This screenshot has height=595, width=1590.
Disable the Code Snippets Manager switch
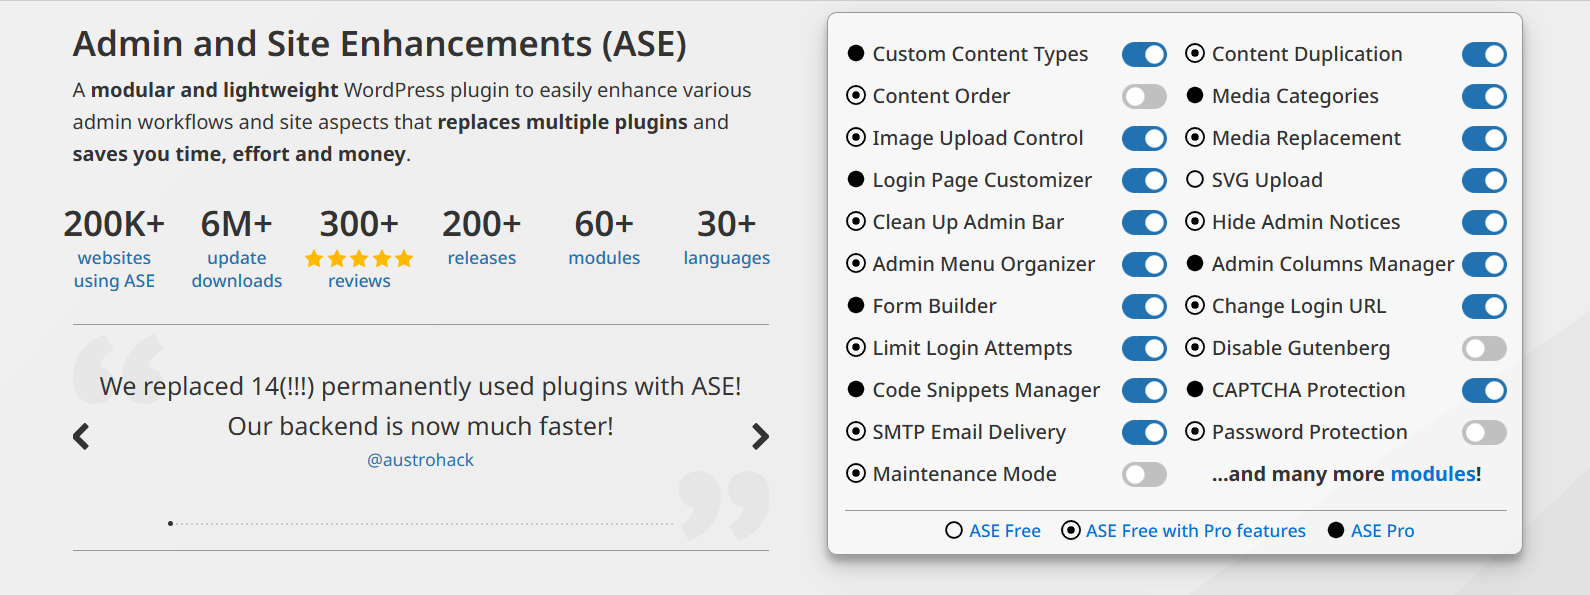1144,390
